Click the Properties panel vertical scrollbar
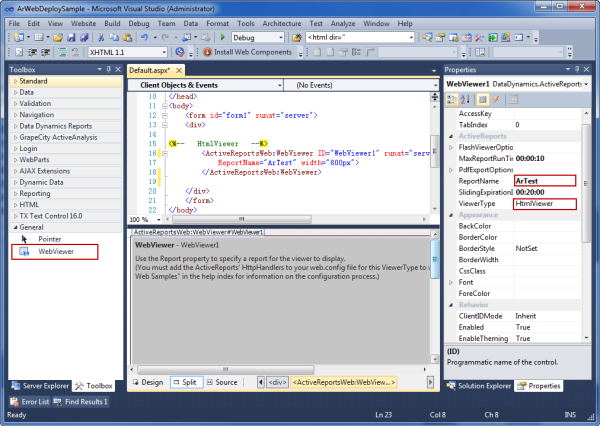Screen dimensions: 600x426 click(586, 184)
